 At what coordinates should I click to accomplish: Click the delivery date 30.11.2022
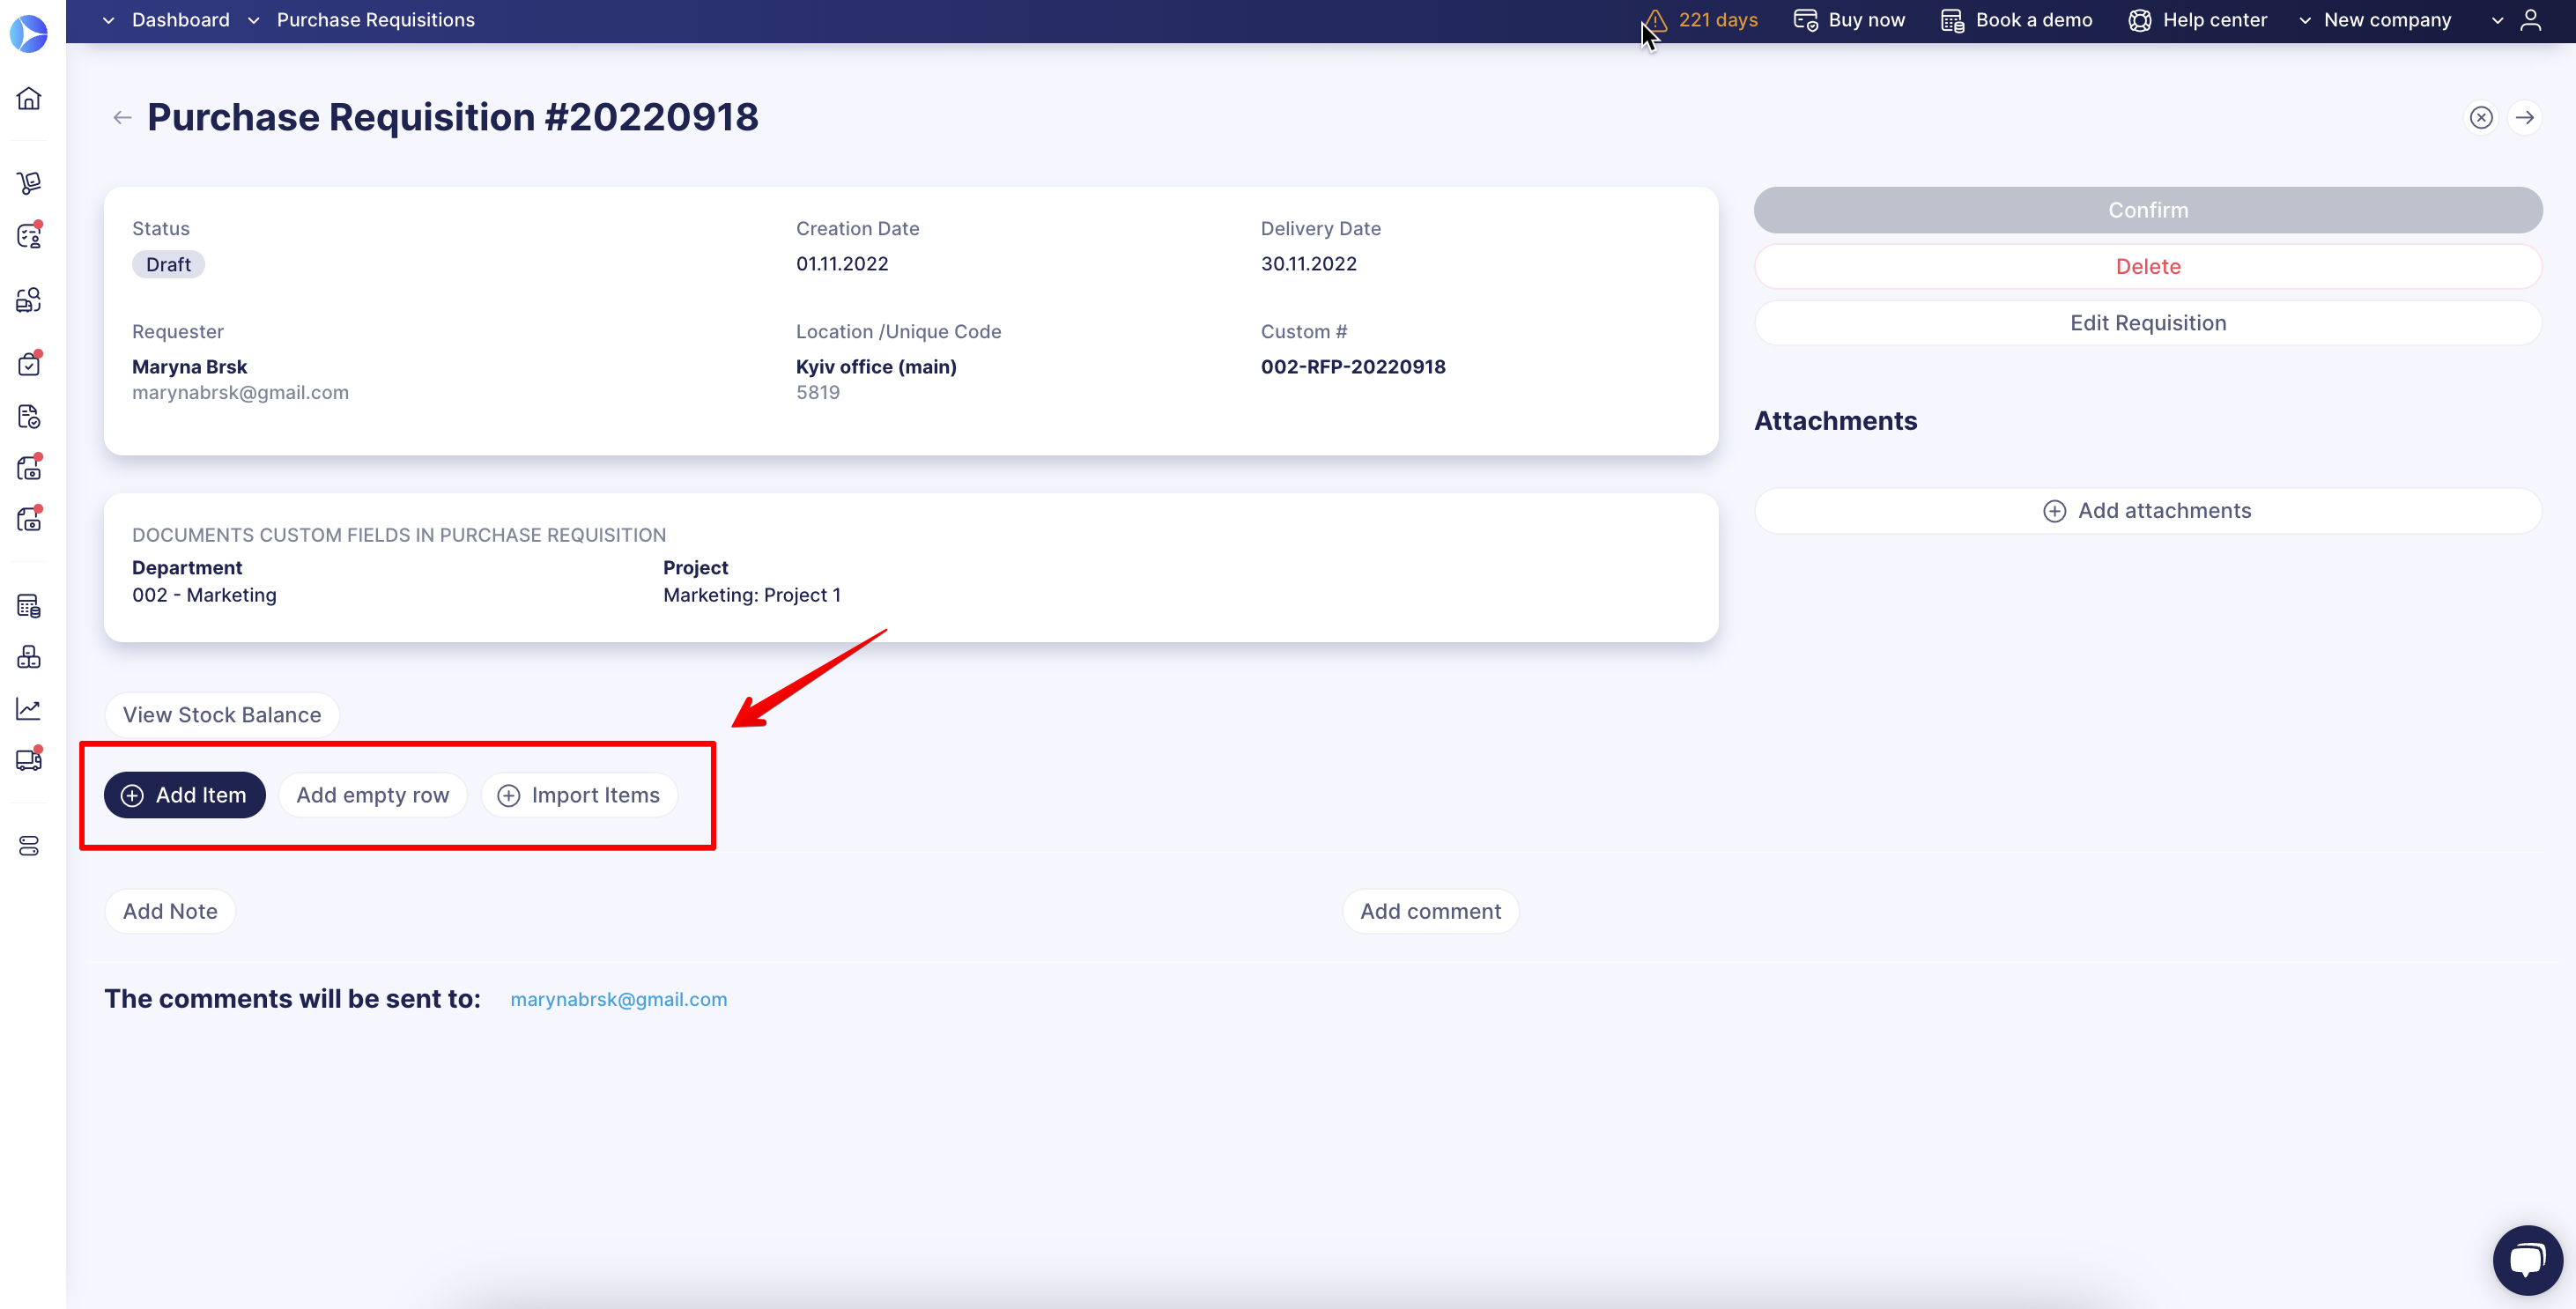tap(1308, 264)
